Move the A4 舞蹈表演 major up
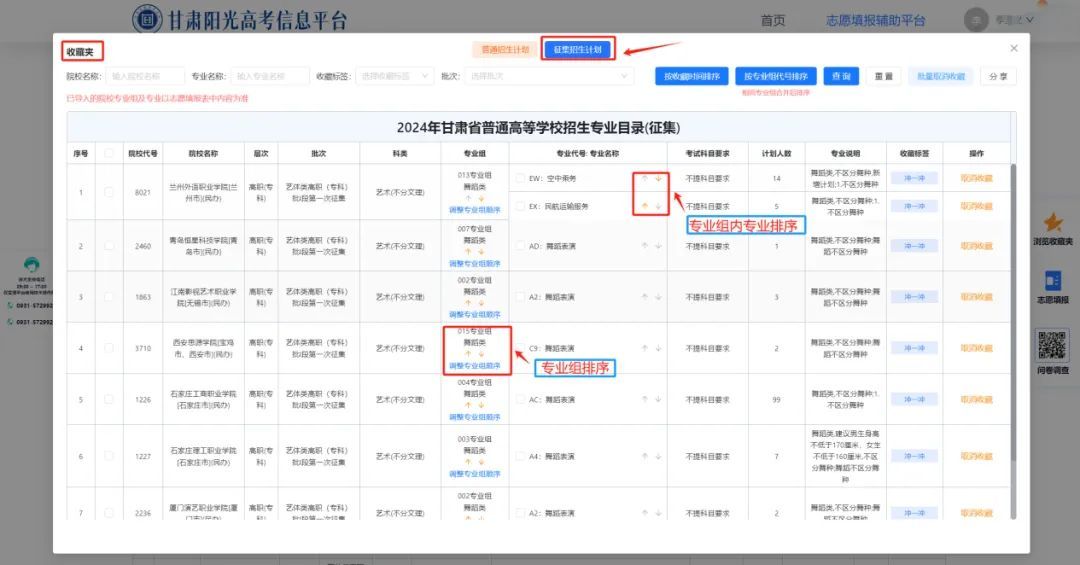1080x565 pixels. coord(645,456)
